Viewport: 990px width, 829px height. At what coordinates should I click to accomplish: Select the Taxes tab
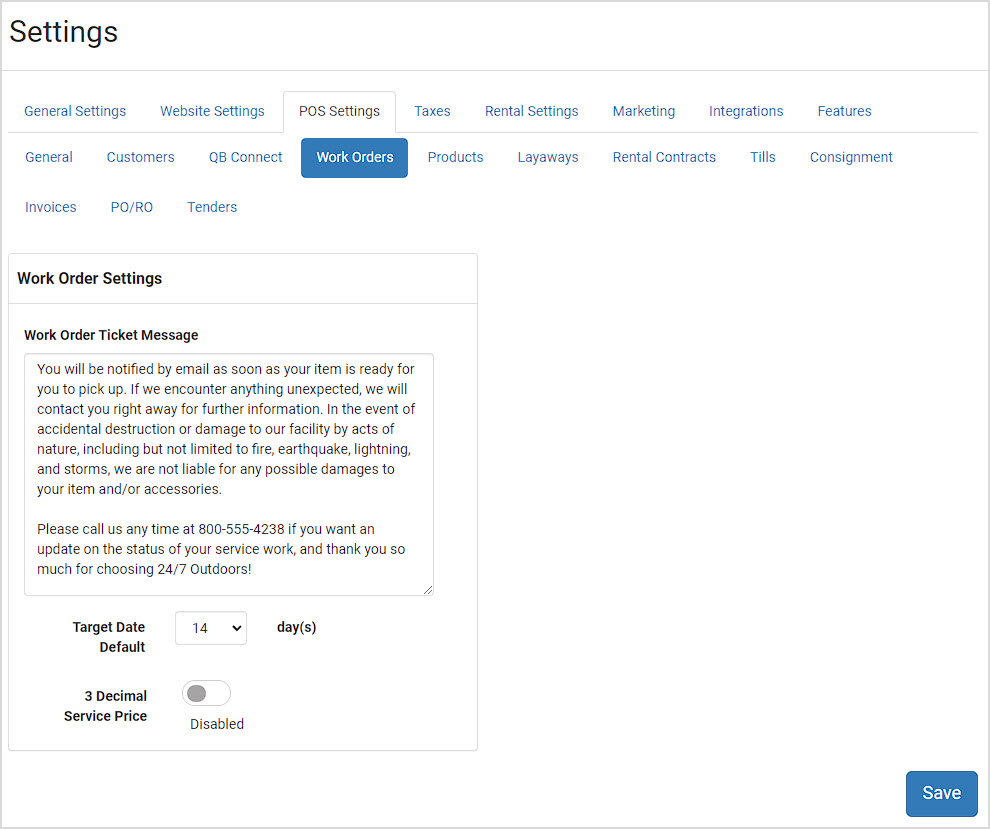432,111
